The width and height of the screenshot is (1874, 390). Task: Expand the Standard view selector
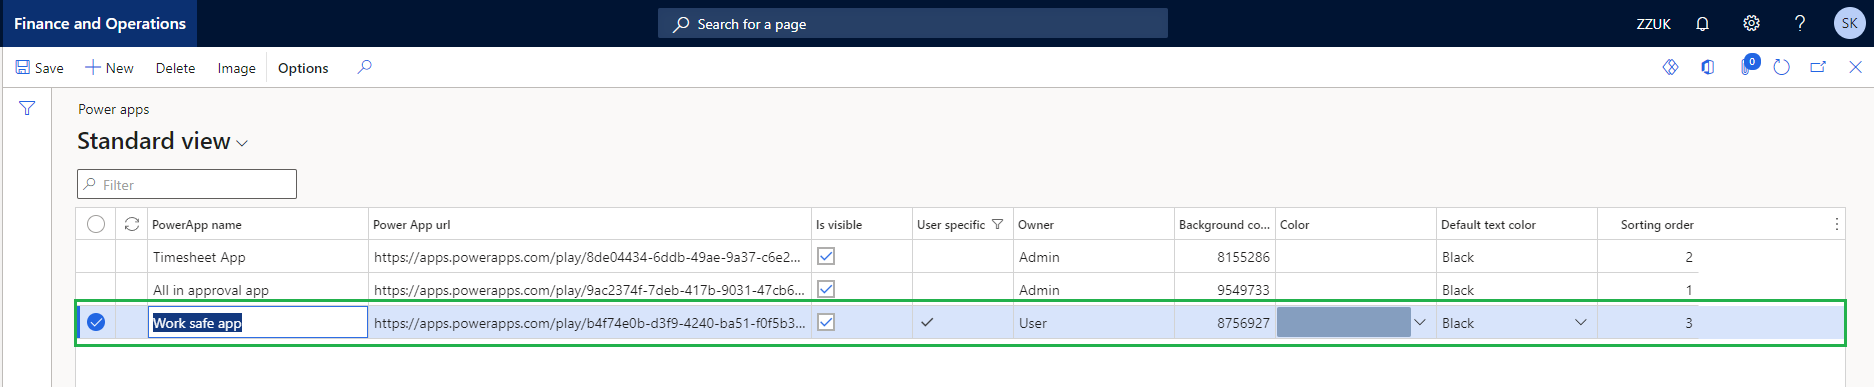[x=162, y=141]
